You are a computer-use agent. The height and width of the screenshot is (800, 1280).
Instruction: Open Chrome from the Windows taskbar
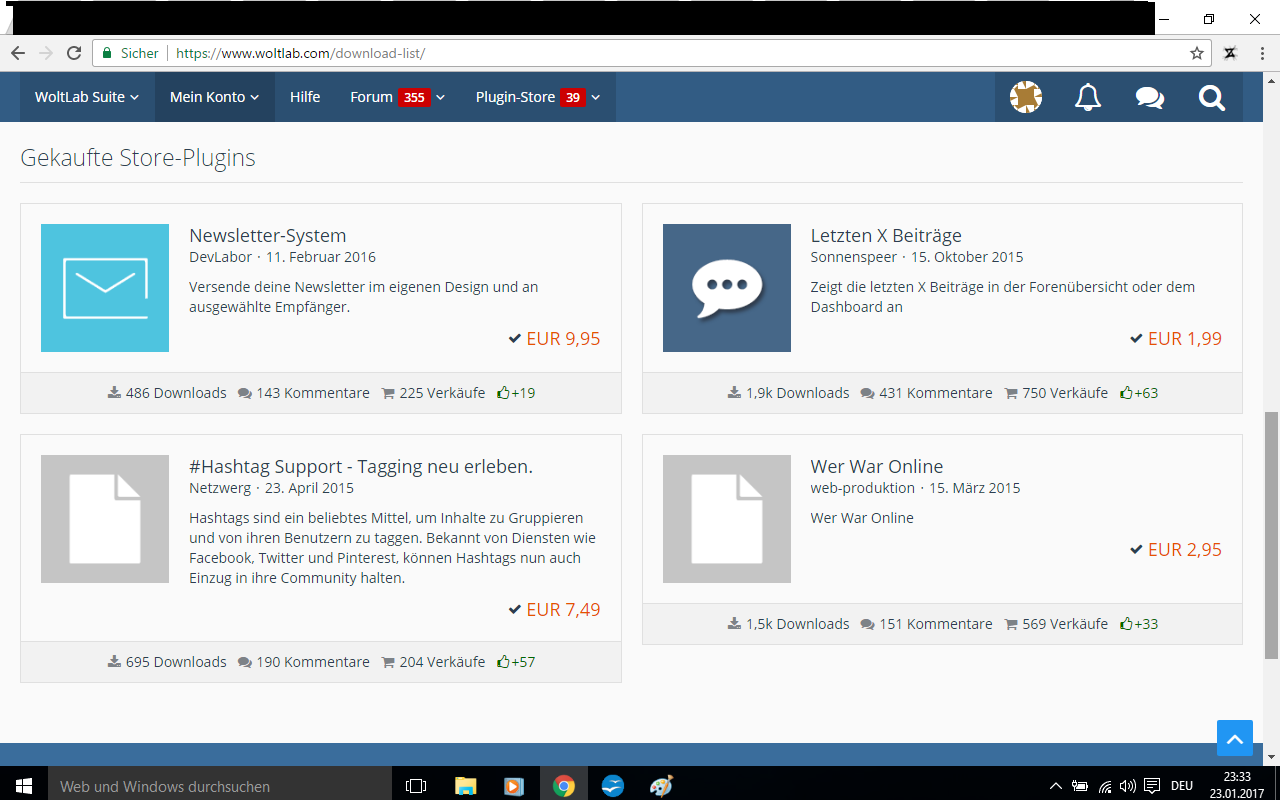point(564,786)
